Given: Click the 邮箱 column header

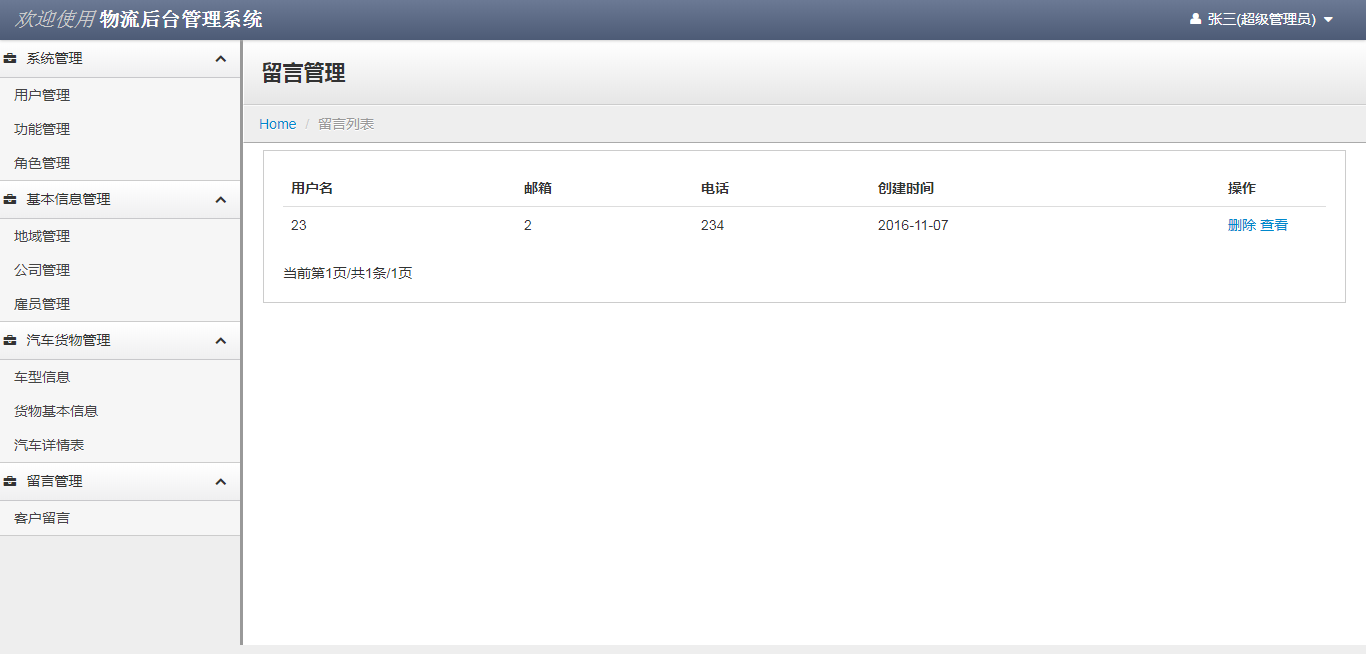Looking at the screenshot, I should pyautogui.click(x=538, y=188).
